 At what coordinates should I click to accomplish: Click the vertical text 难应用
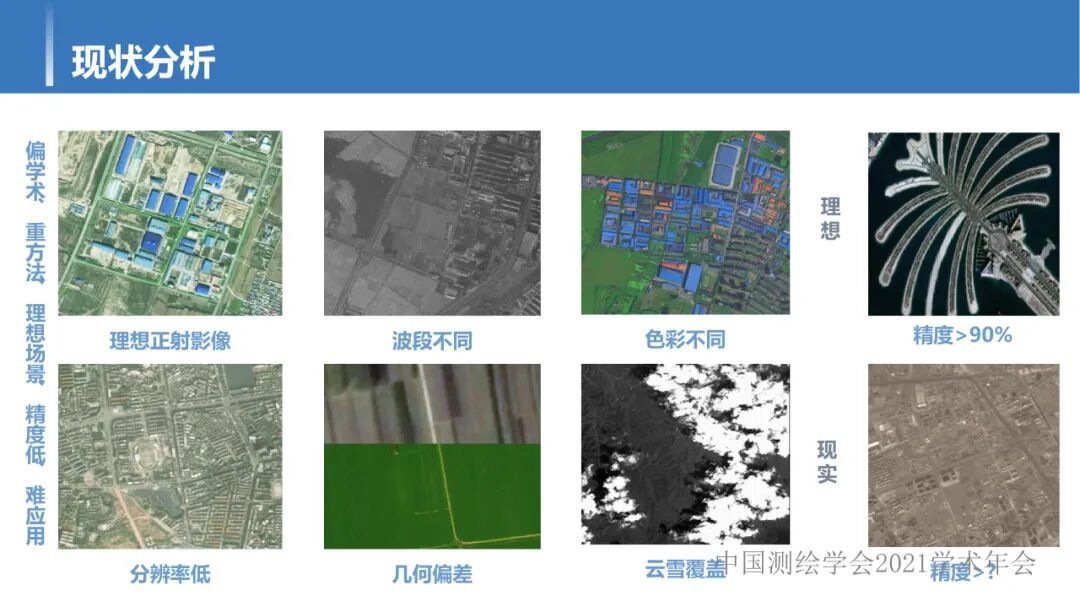point(35,515)
